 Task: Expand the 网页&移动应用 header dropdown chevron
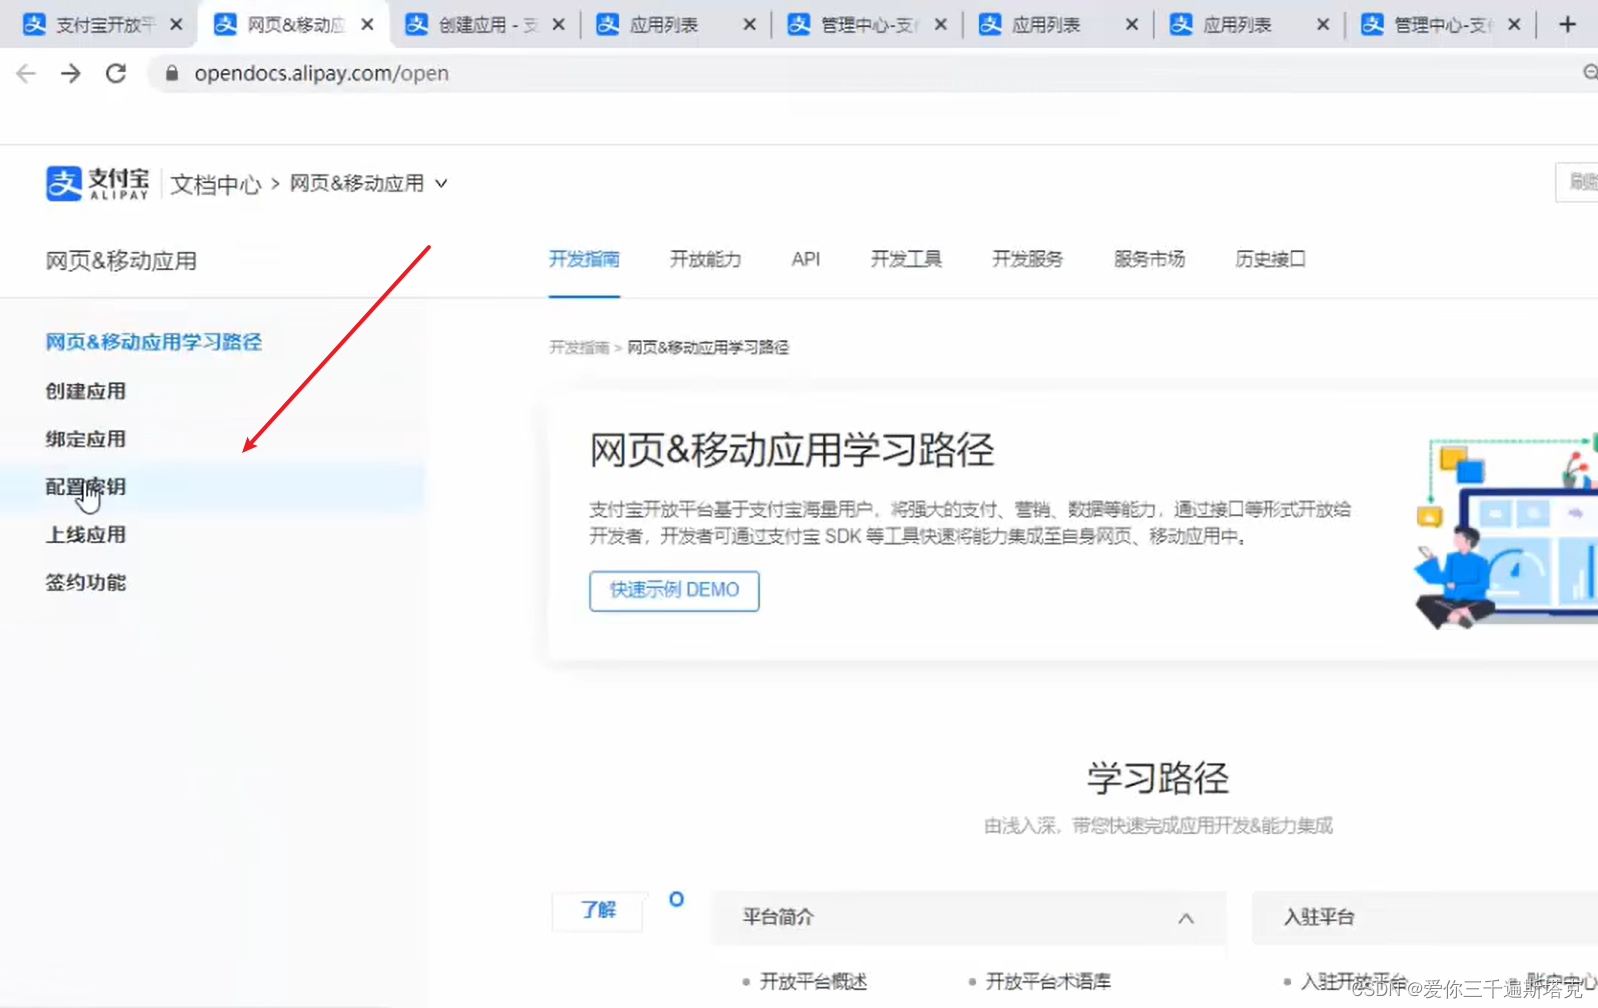pos(441,183)
